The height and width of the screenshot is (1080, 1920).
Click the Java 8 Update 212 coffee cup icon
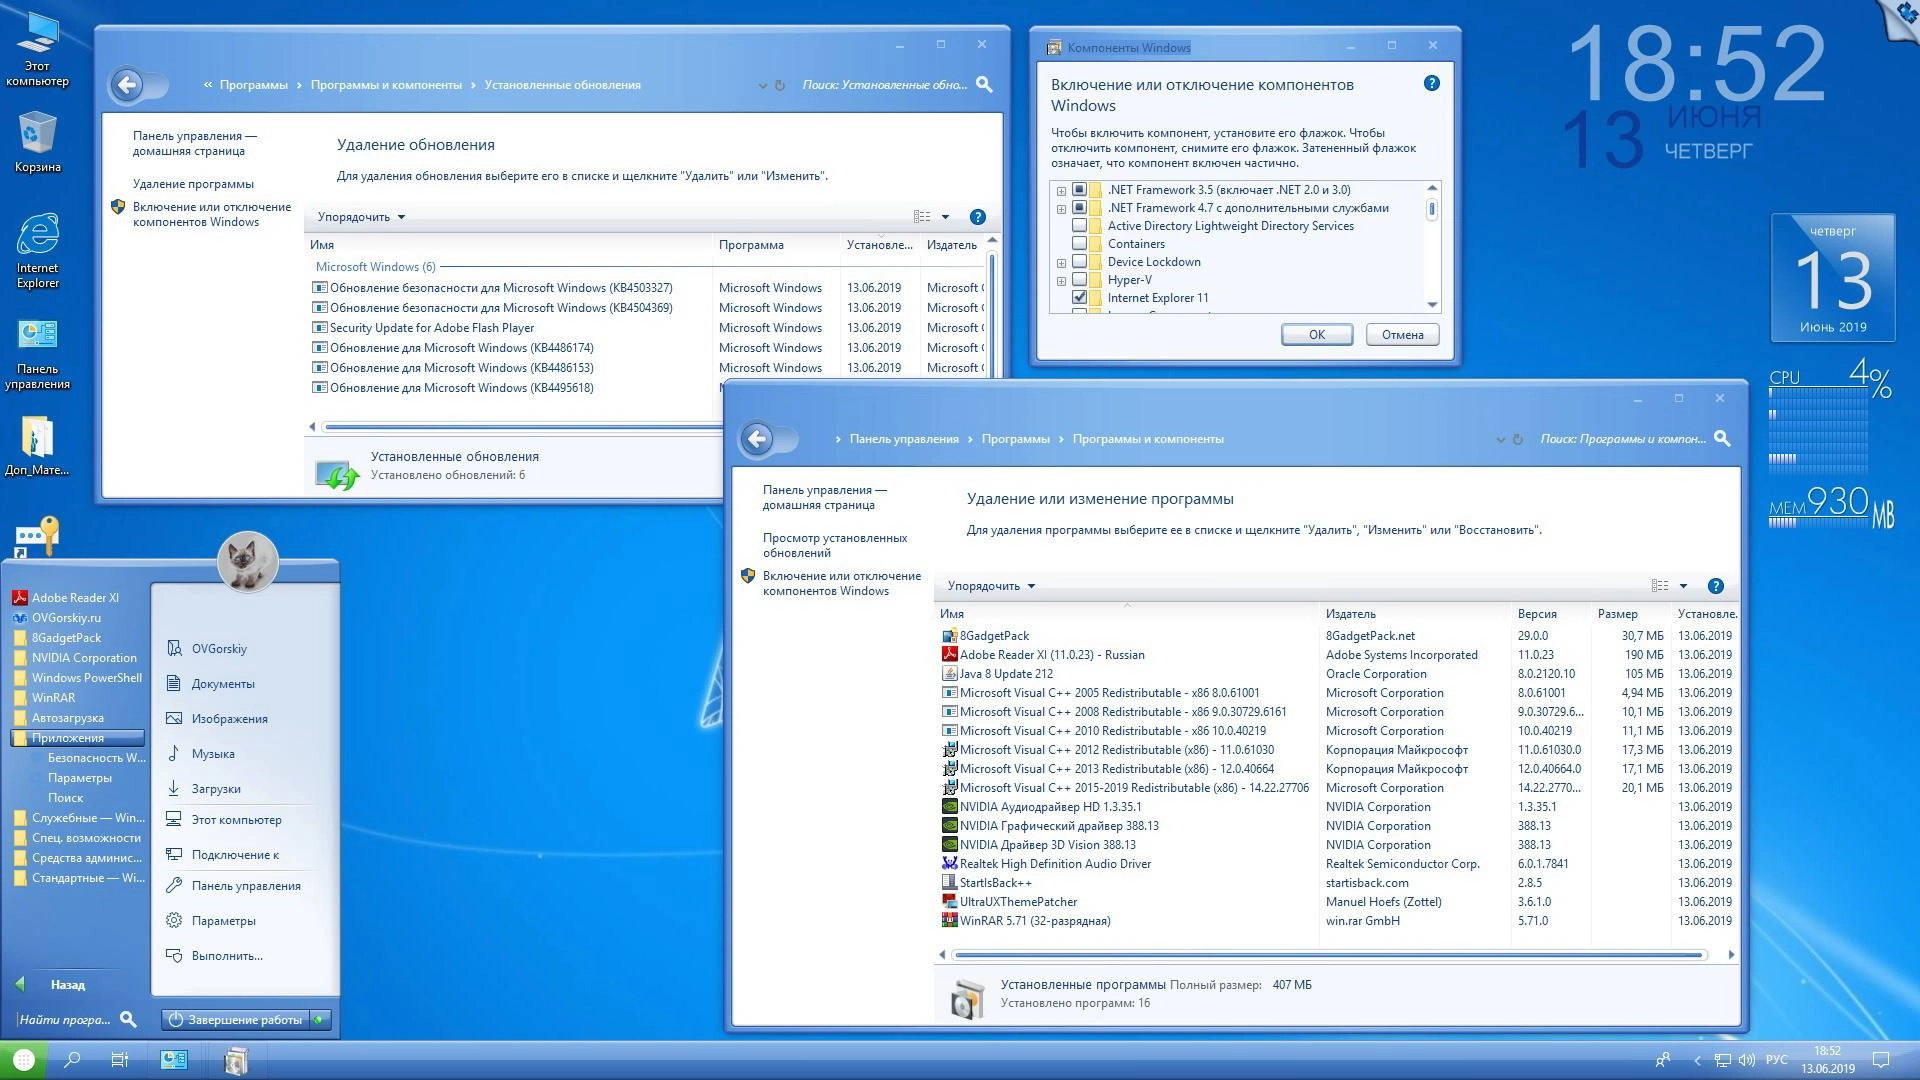(x=950, y=673)
